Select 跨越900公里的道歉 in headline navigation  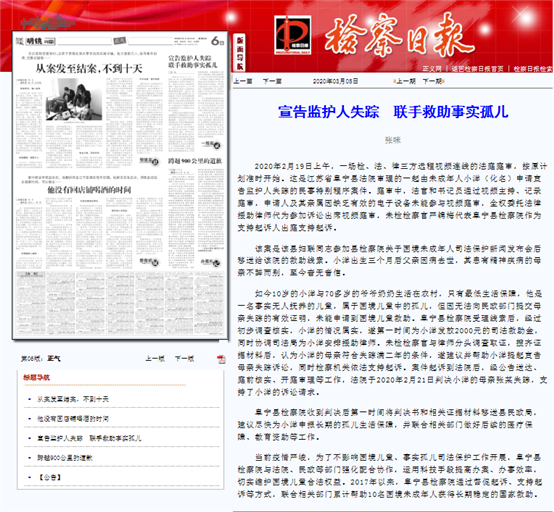[65, 458]
